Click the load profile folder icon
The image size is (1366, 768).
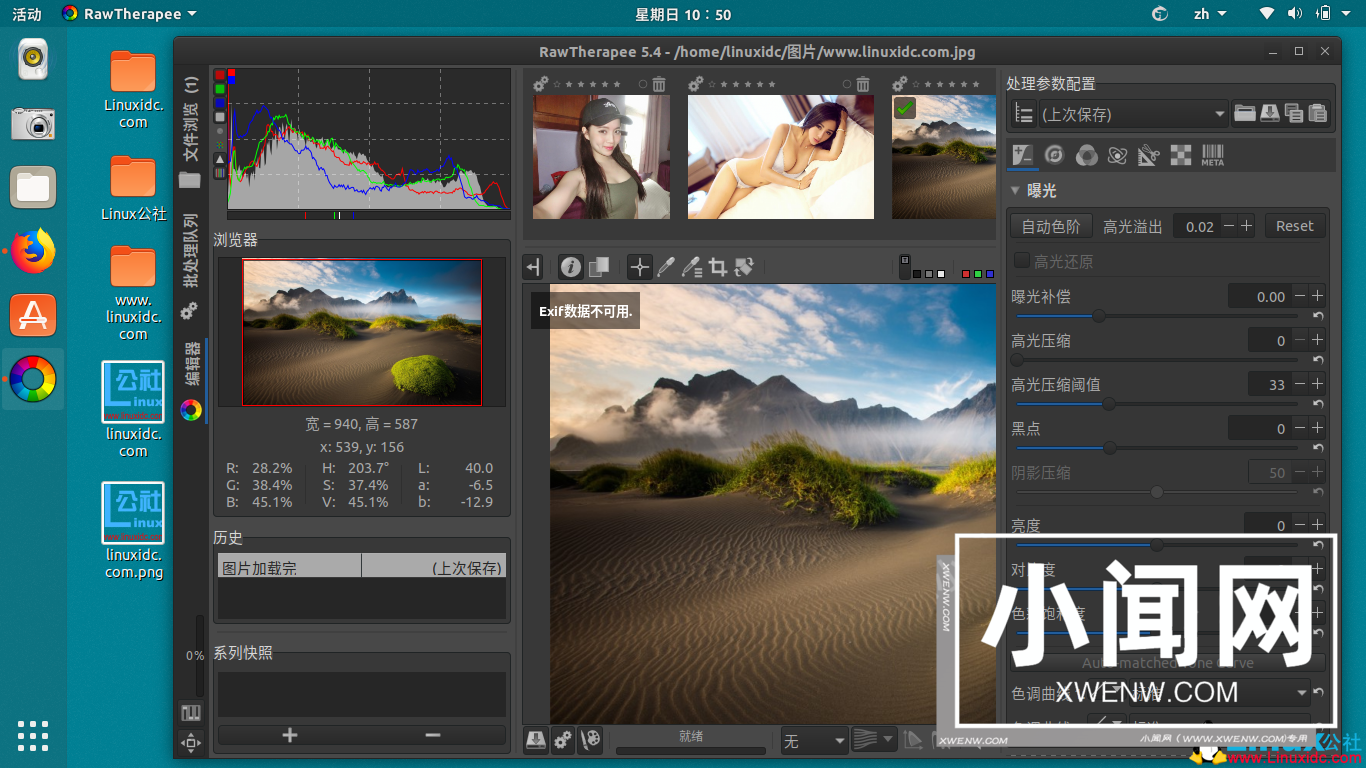coord(1244,113)
